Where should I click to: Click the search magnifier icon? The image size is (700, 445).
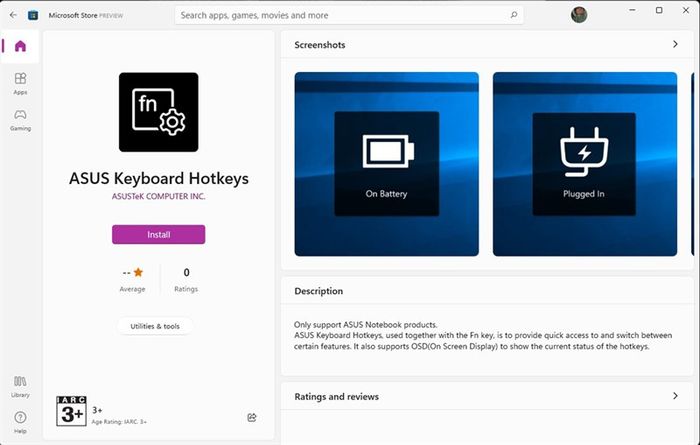click(514, 15)
